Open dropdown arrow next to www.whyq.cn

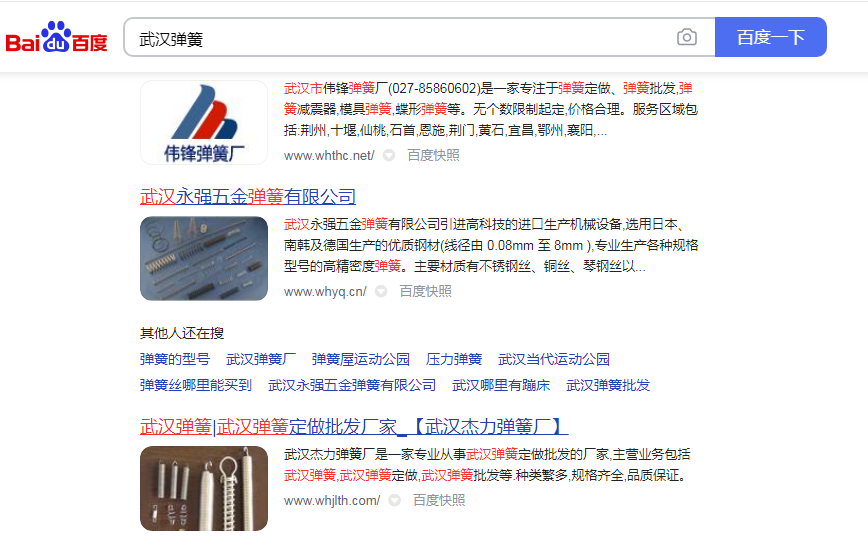[x=381, y=291]
